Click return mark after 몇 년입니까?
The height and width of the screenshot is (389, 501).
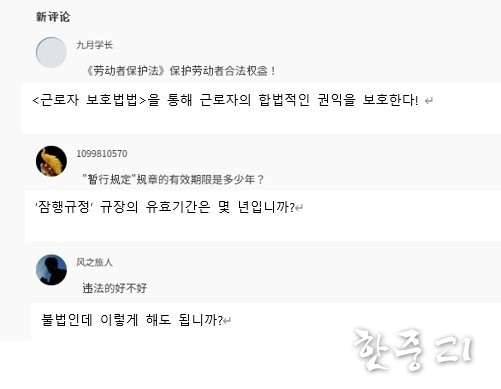pyautogui.click(x=299, y=208)
